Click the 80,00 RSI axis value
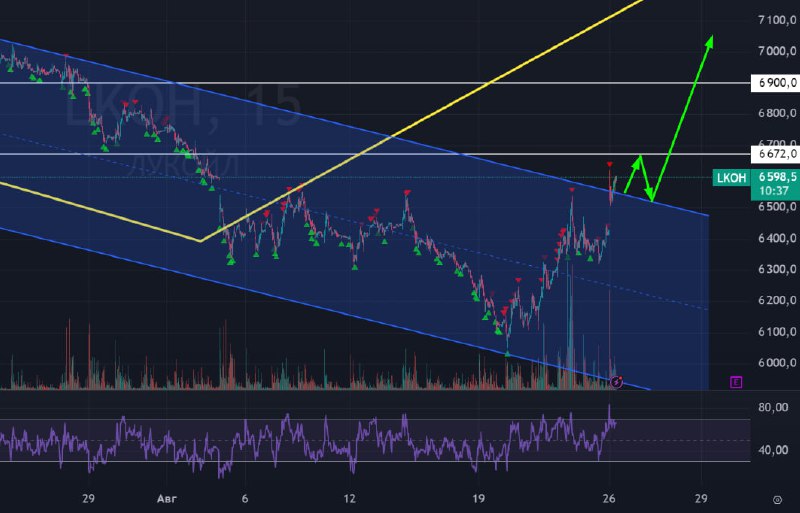 tap(773, 407)
